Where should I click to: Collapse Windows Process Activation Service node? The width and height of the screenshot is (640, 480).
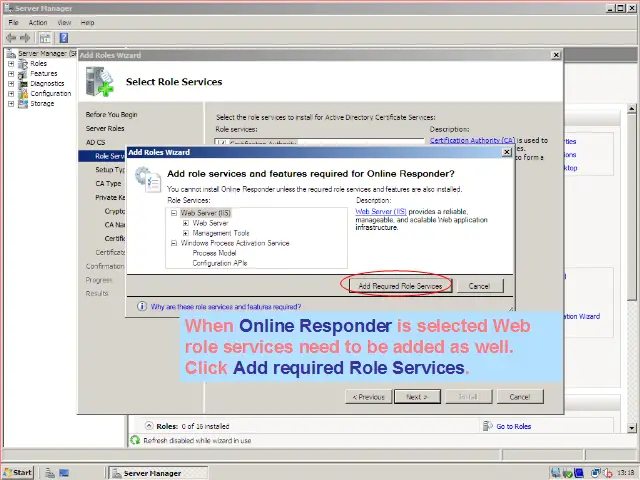(x=174, y=243)
